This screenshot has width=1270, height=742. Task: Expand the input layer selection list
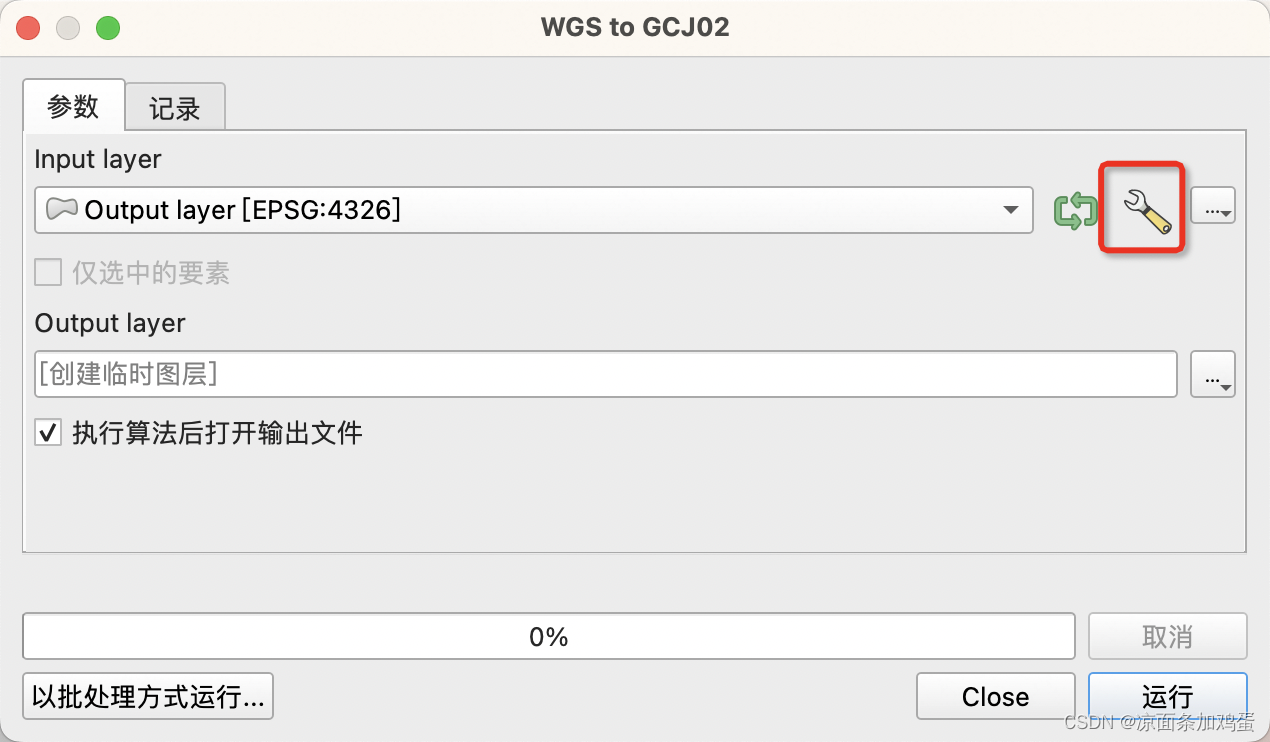coord(1013,210)
